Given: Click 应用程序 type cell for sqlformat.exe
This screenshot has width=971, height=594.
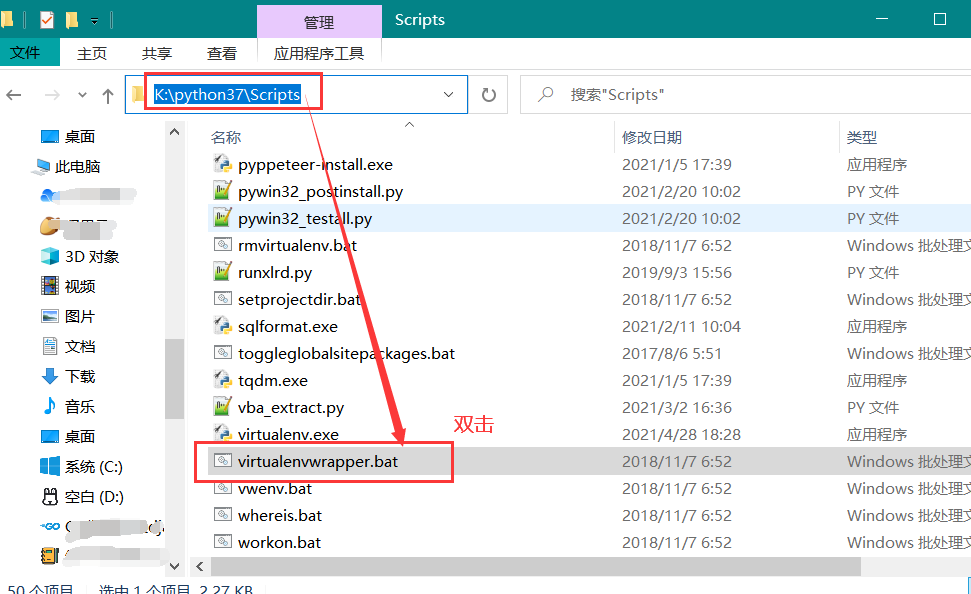Looking at the screenshot, I should tap(877, 326).
